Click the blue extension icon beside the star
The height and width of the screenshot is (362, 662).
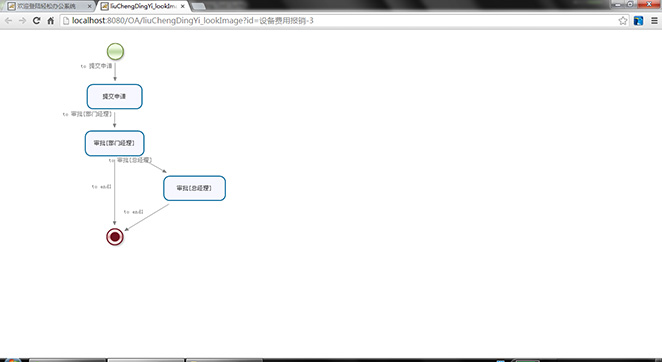coord(638,21)
